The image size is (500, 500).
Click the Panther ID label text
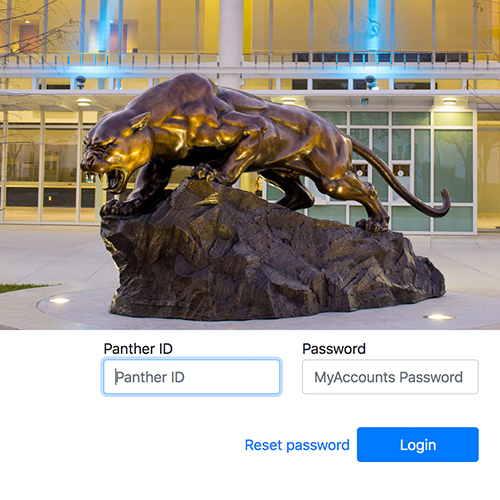point(138,349)
